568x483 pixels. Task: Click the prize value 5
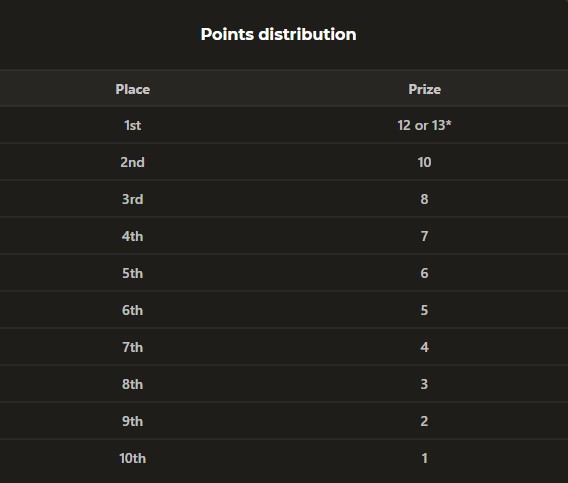pyautogui.click(x=425, y=310)
